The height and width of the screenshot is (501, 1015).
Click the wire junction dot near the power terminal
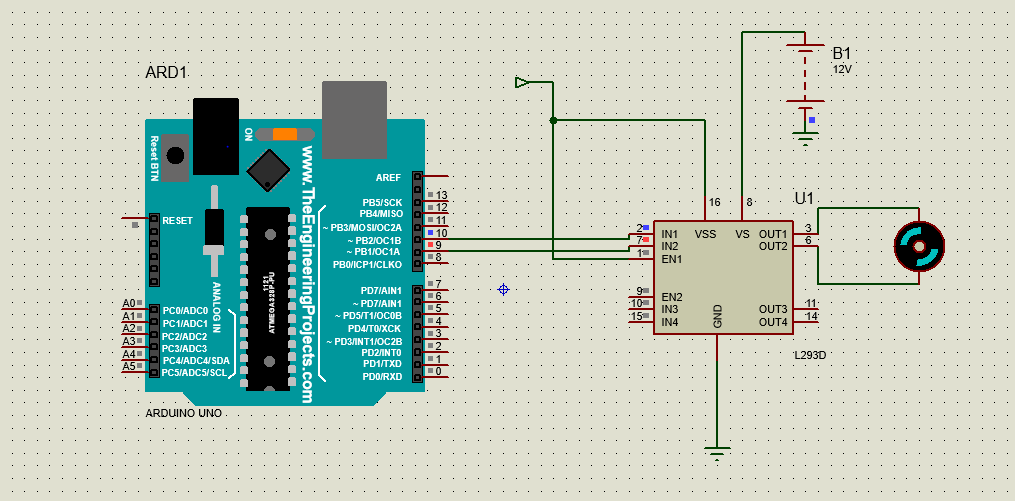click(x=553, y=120)
